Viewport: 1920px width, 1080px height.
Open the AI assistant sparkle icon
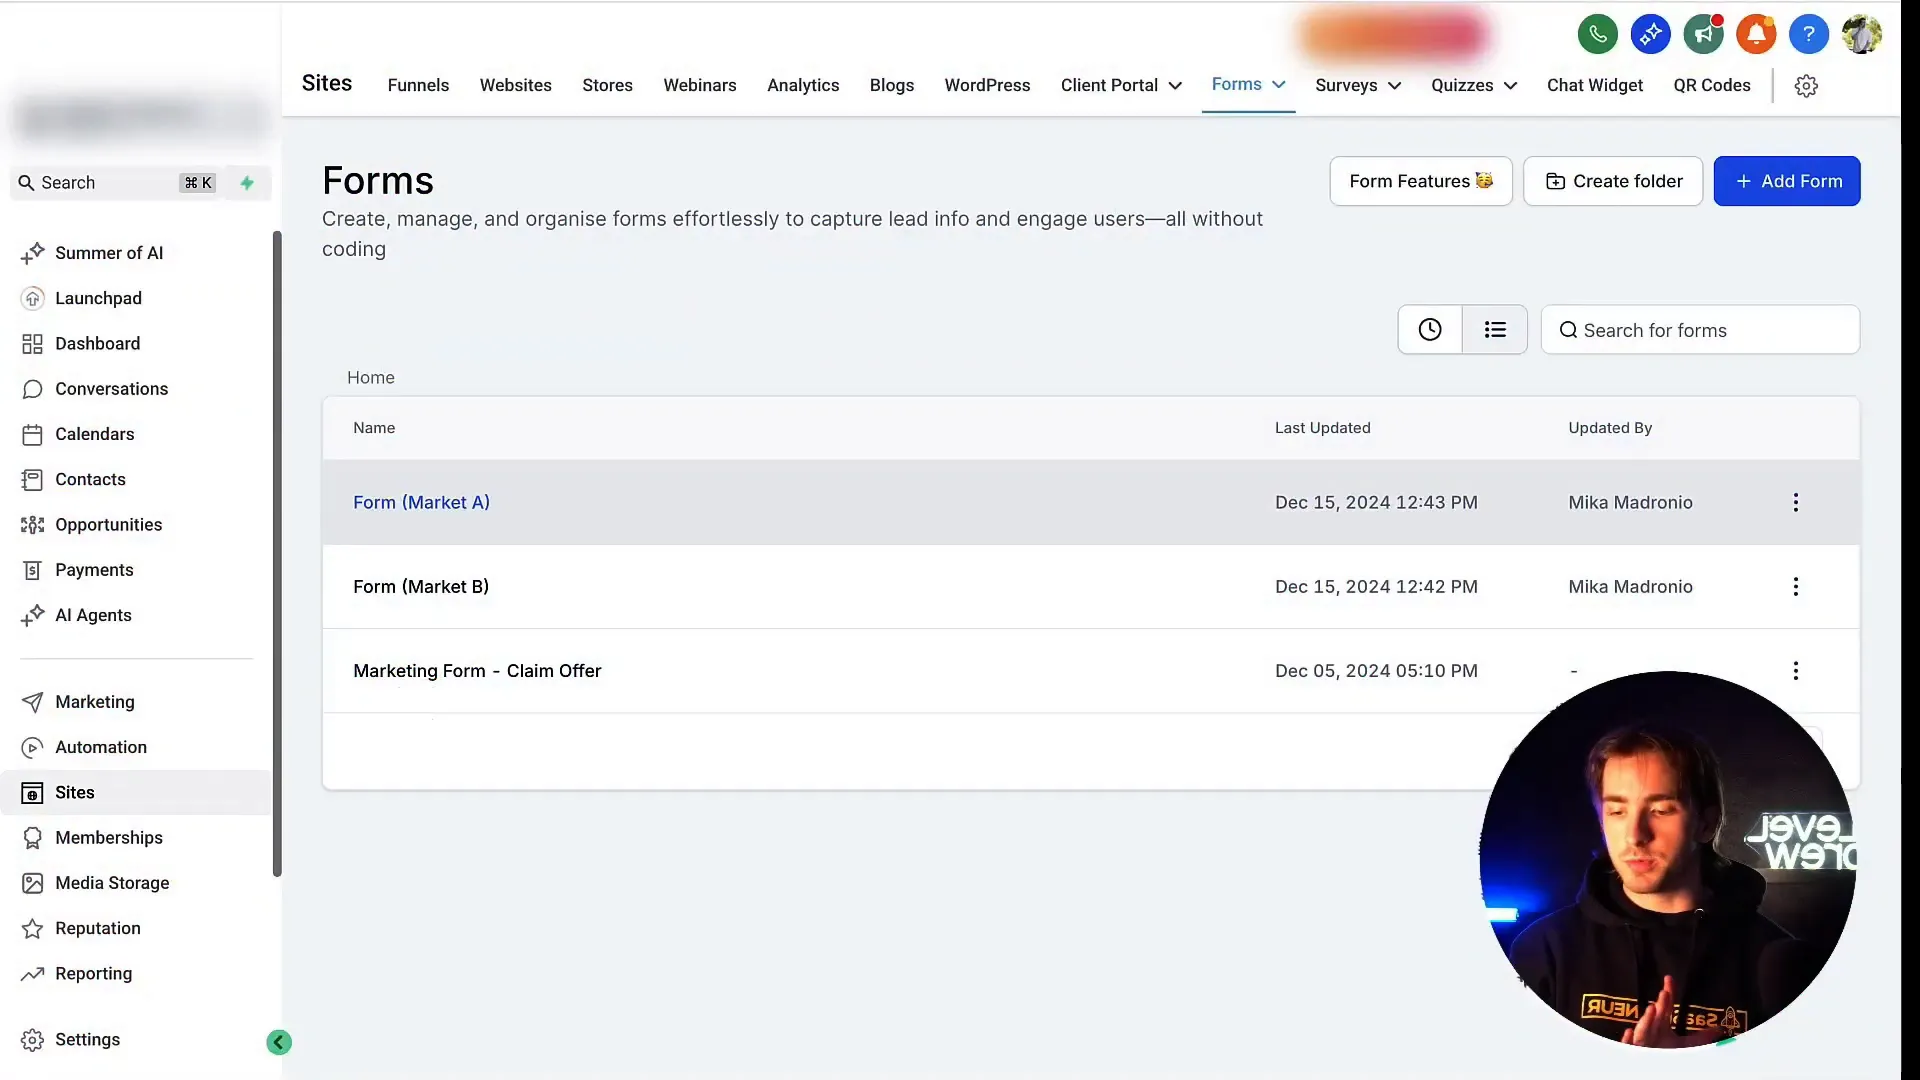point(1650,33)
